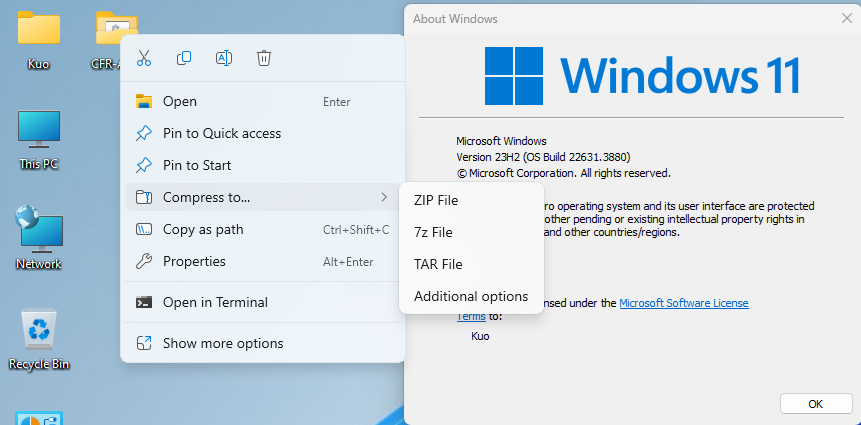Select Copy as path
This screenshot has height=425, width=861.
click(x=262, y=230)
